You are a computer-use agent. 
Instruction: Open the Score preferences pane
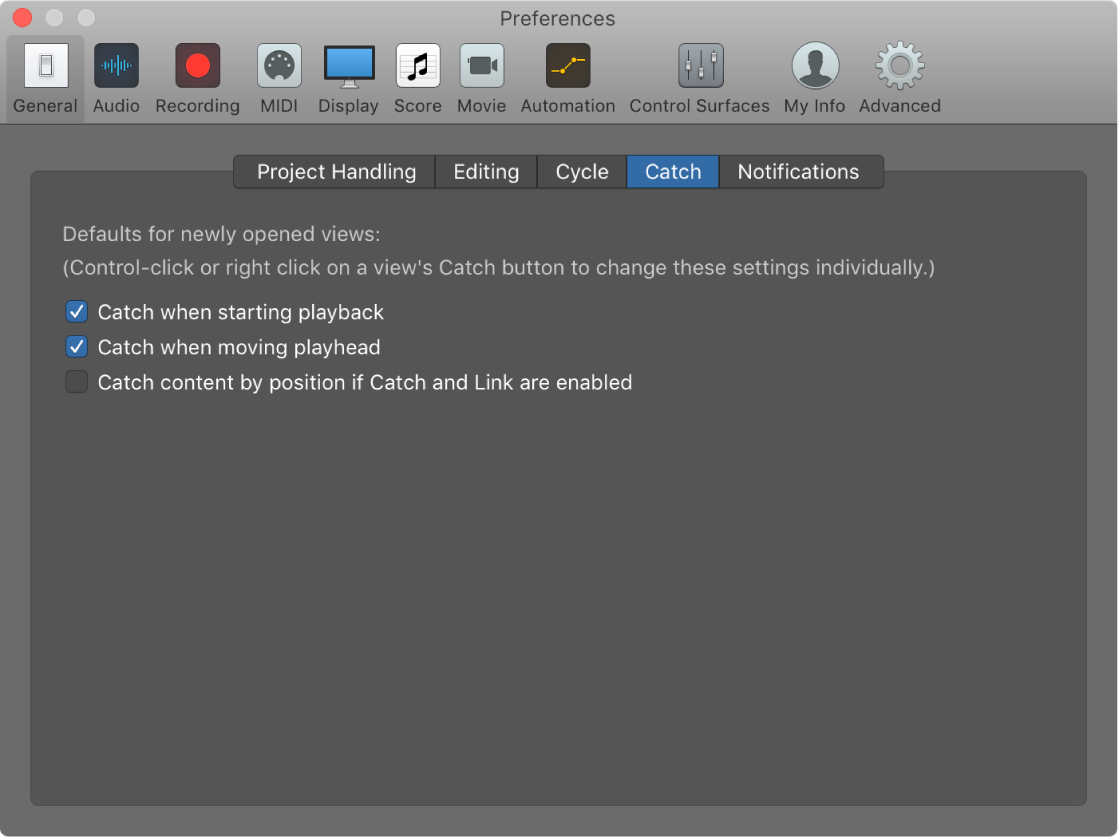tap(418, 79)
